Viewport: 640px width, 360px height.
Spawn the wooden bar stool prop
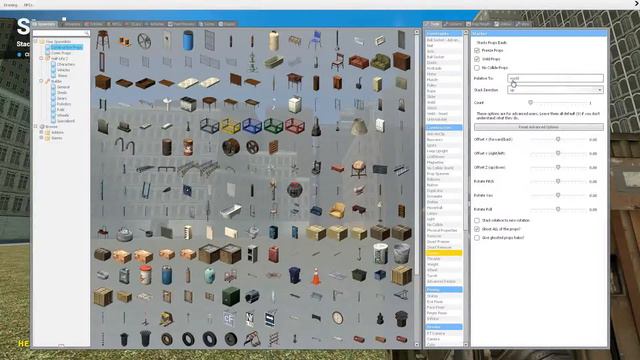point(103,41)
